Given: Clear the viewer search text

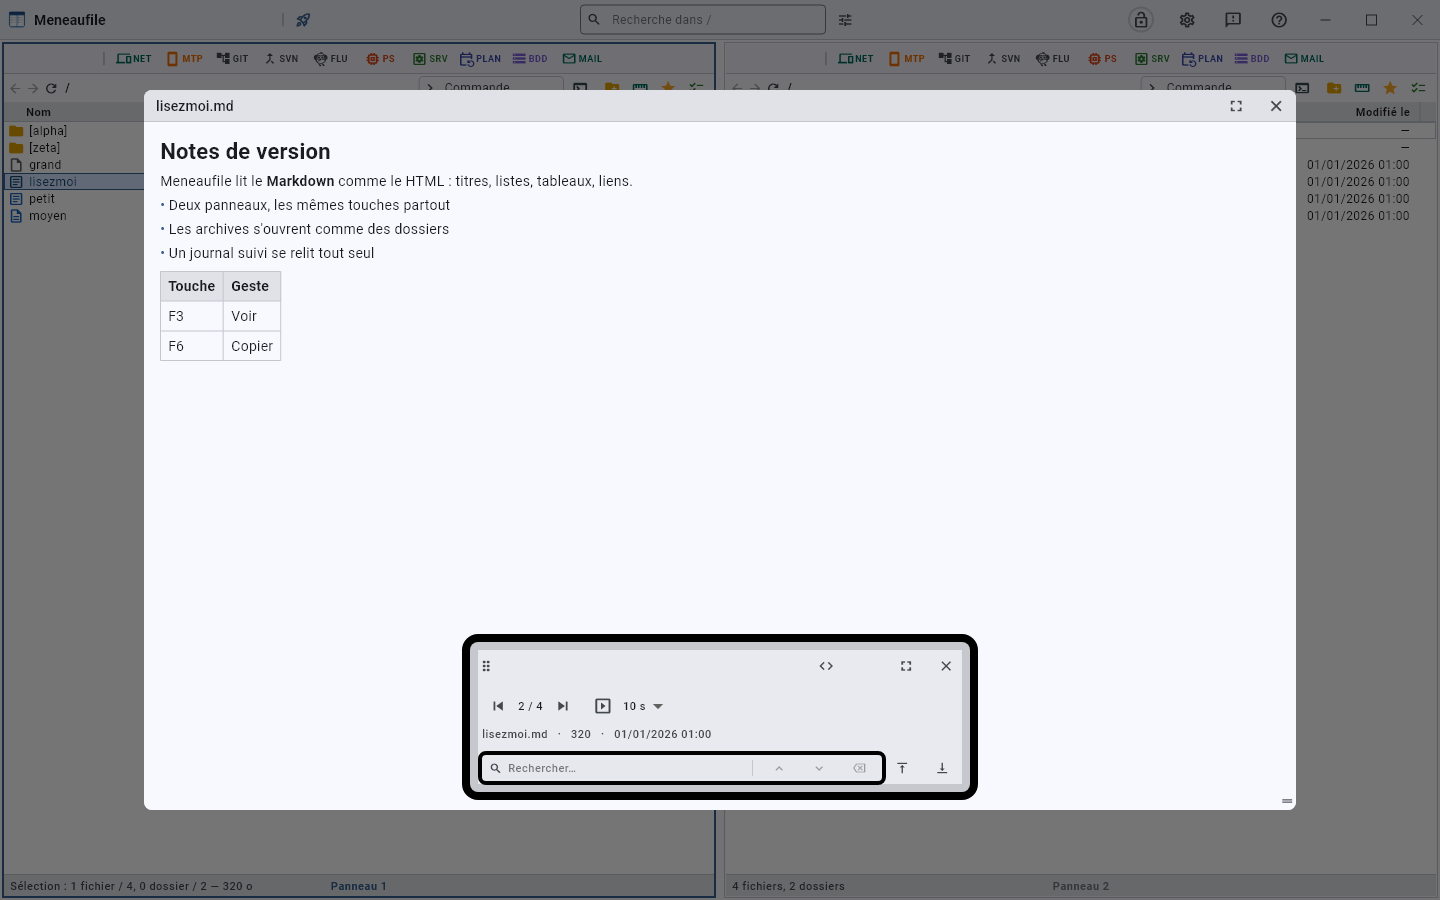Looking at the screenshot, I should pyautogui.click(x=859, y=768).
